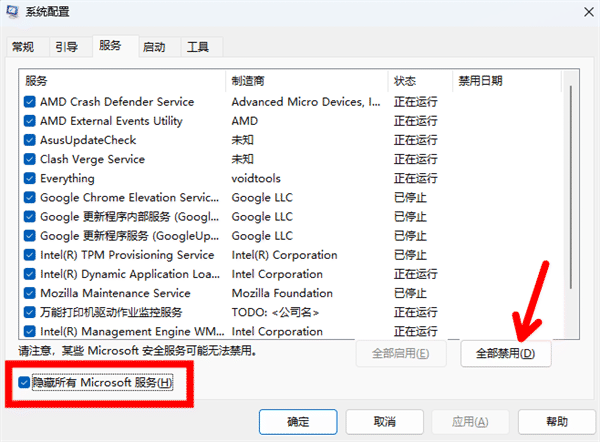Toggle the Everything service checkbox

(29, 178)
